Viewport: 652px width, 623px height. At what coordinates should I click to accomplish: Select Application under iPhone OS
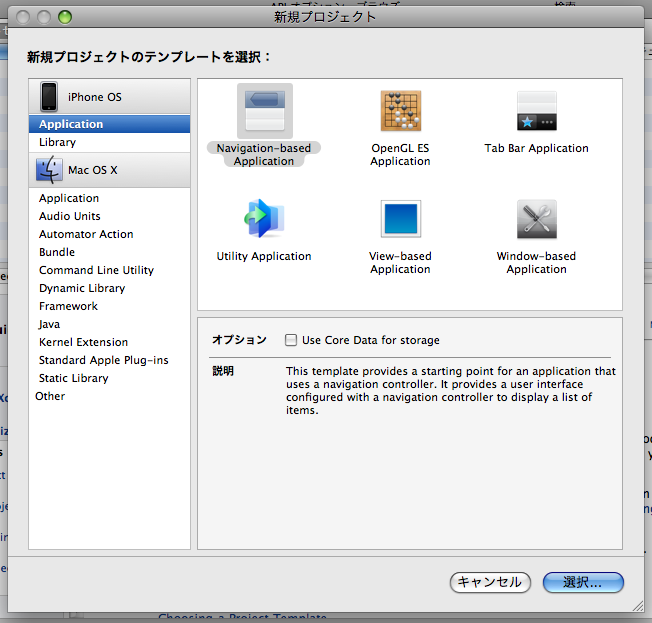tap(109, 124)
